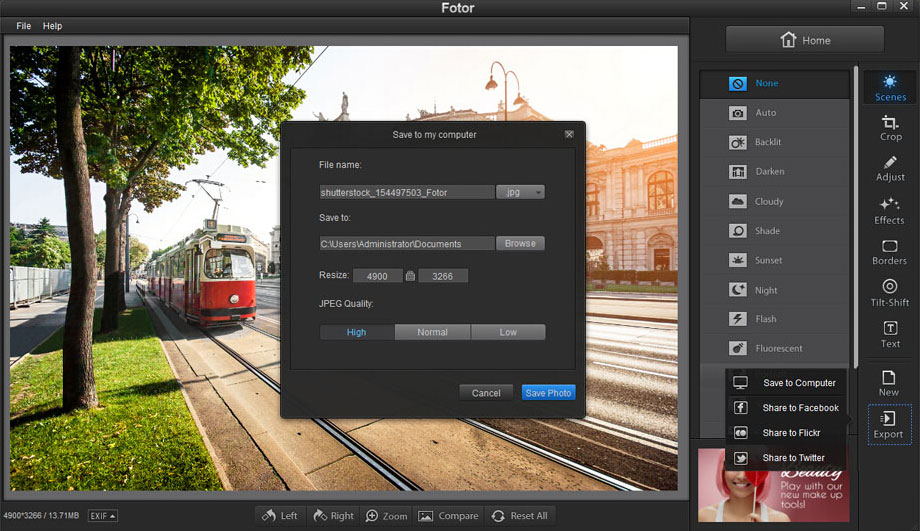Expand the .jpg file format dropdown
Screen dimensions: 920x531
[520, 192]
